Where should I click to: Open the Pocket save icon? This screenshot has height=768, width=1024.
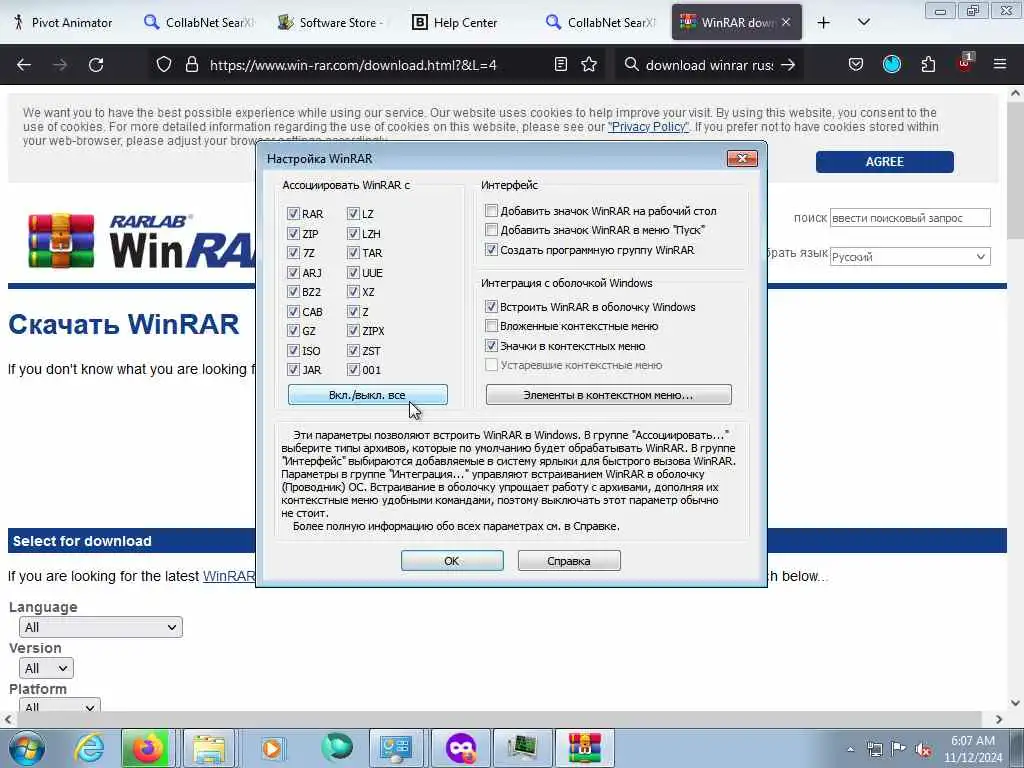coord(856,65)
